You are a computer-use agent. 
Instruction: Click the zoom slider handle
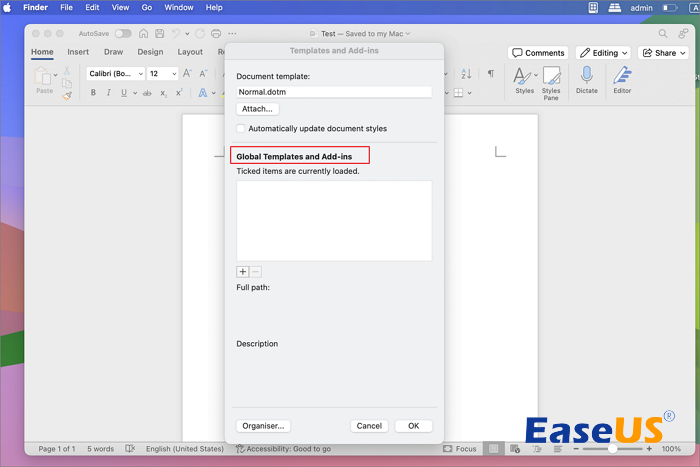tap(612, 449)
